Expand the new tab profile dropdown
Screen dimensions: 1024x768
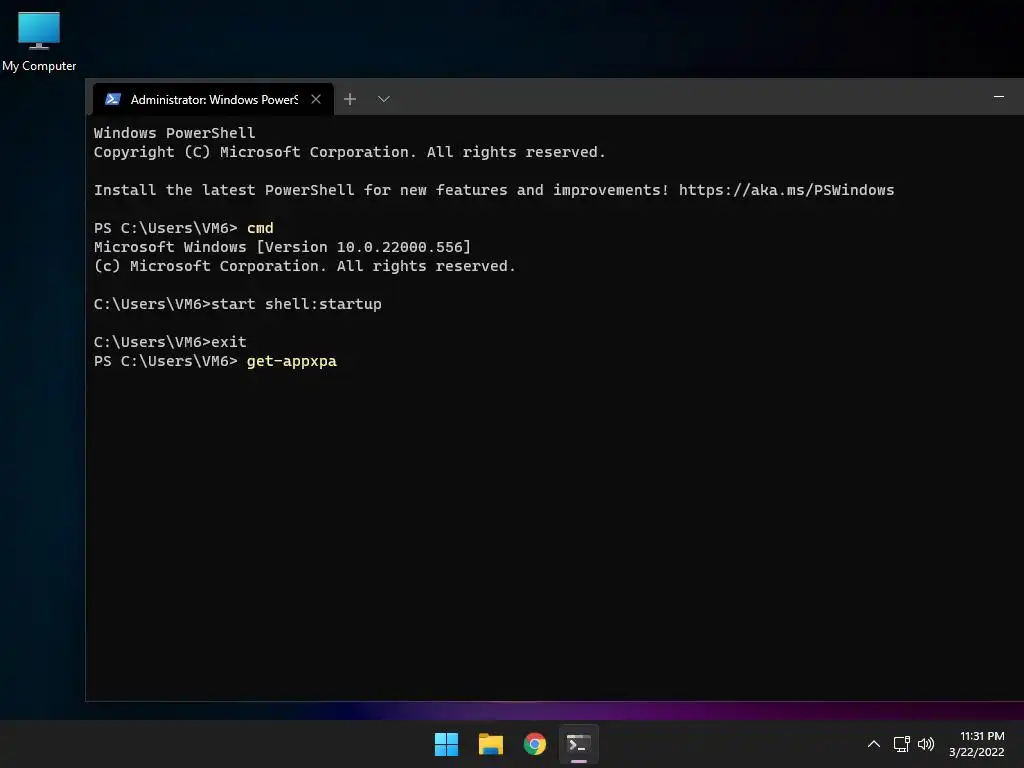(384, 99)
